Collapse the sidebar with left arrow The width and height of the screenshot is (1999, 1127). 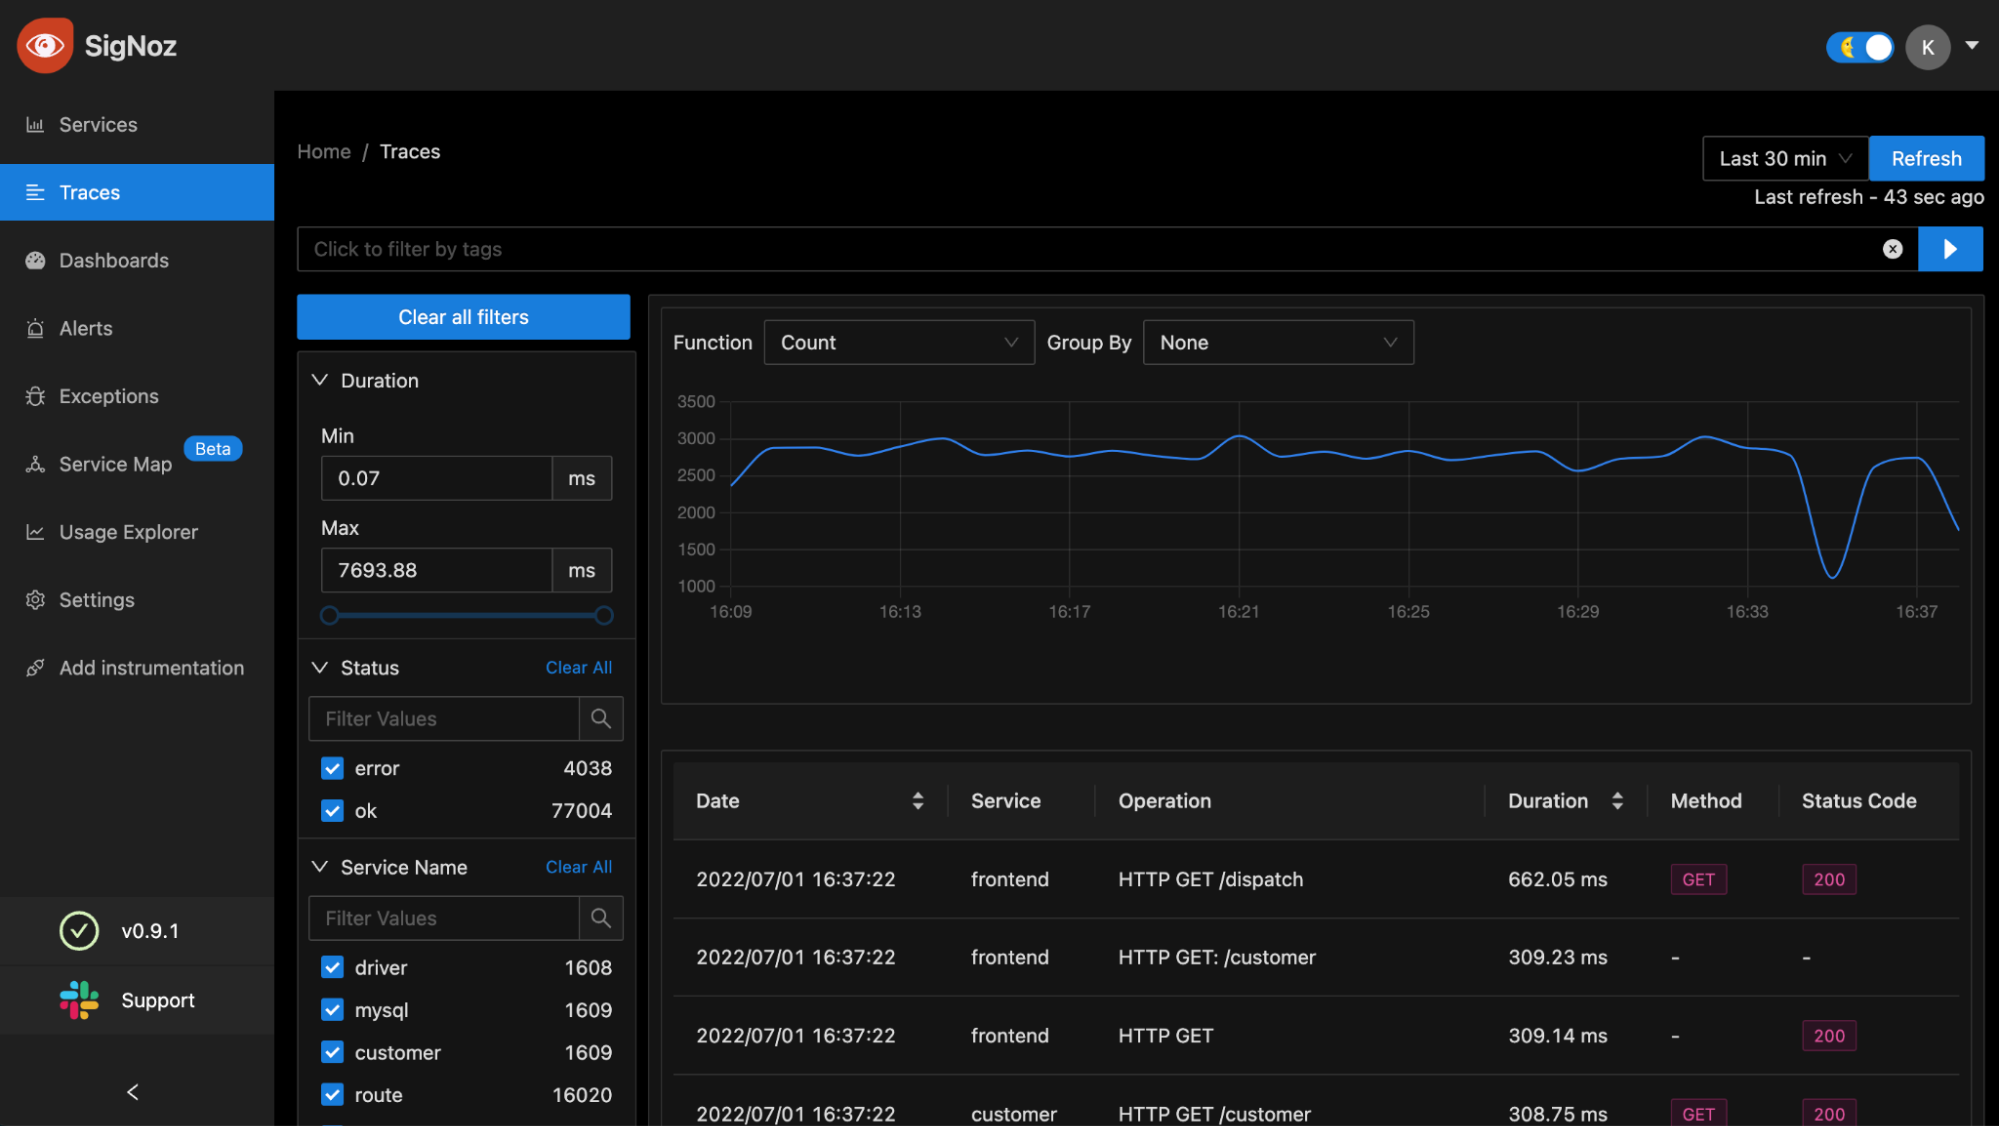133,1092
